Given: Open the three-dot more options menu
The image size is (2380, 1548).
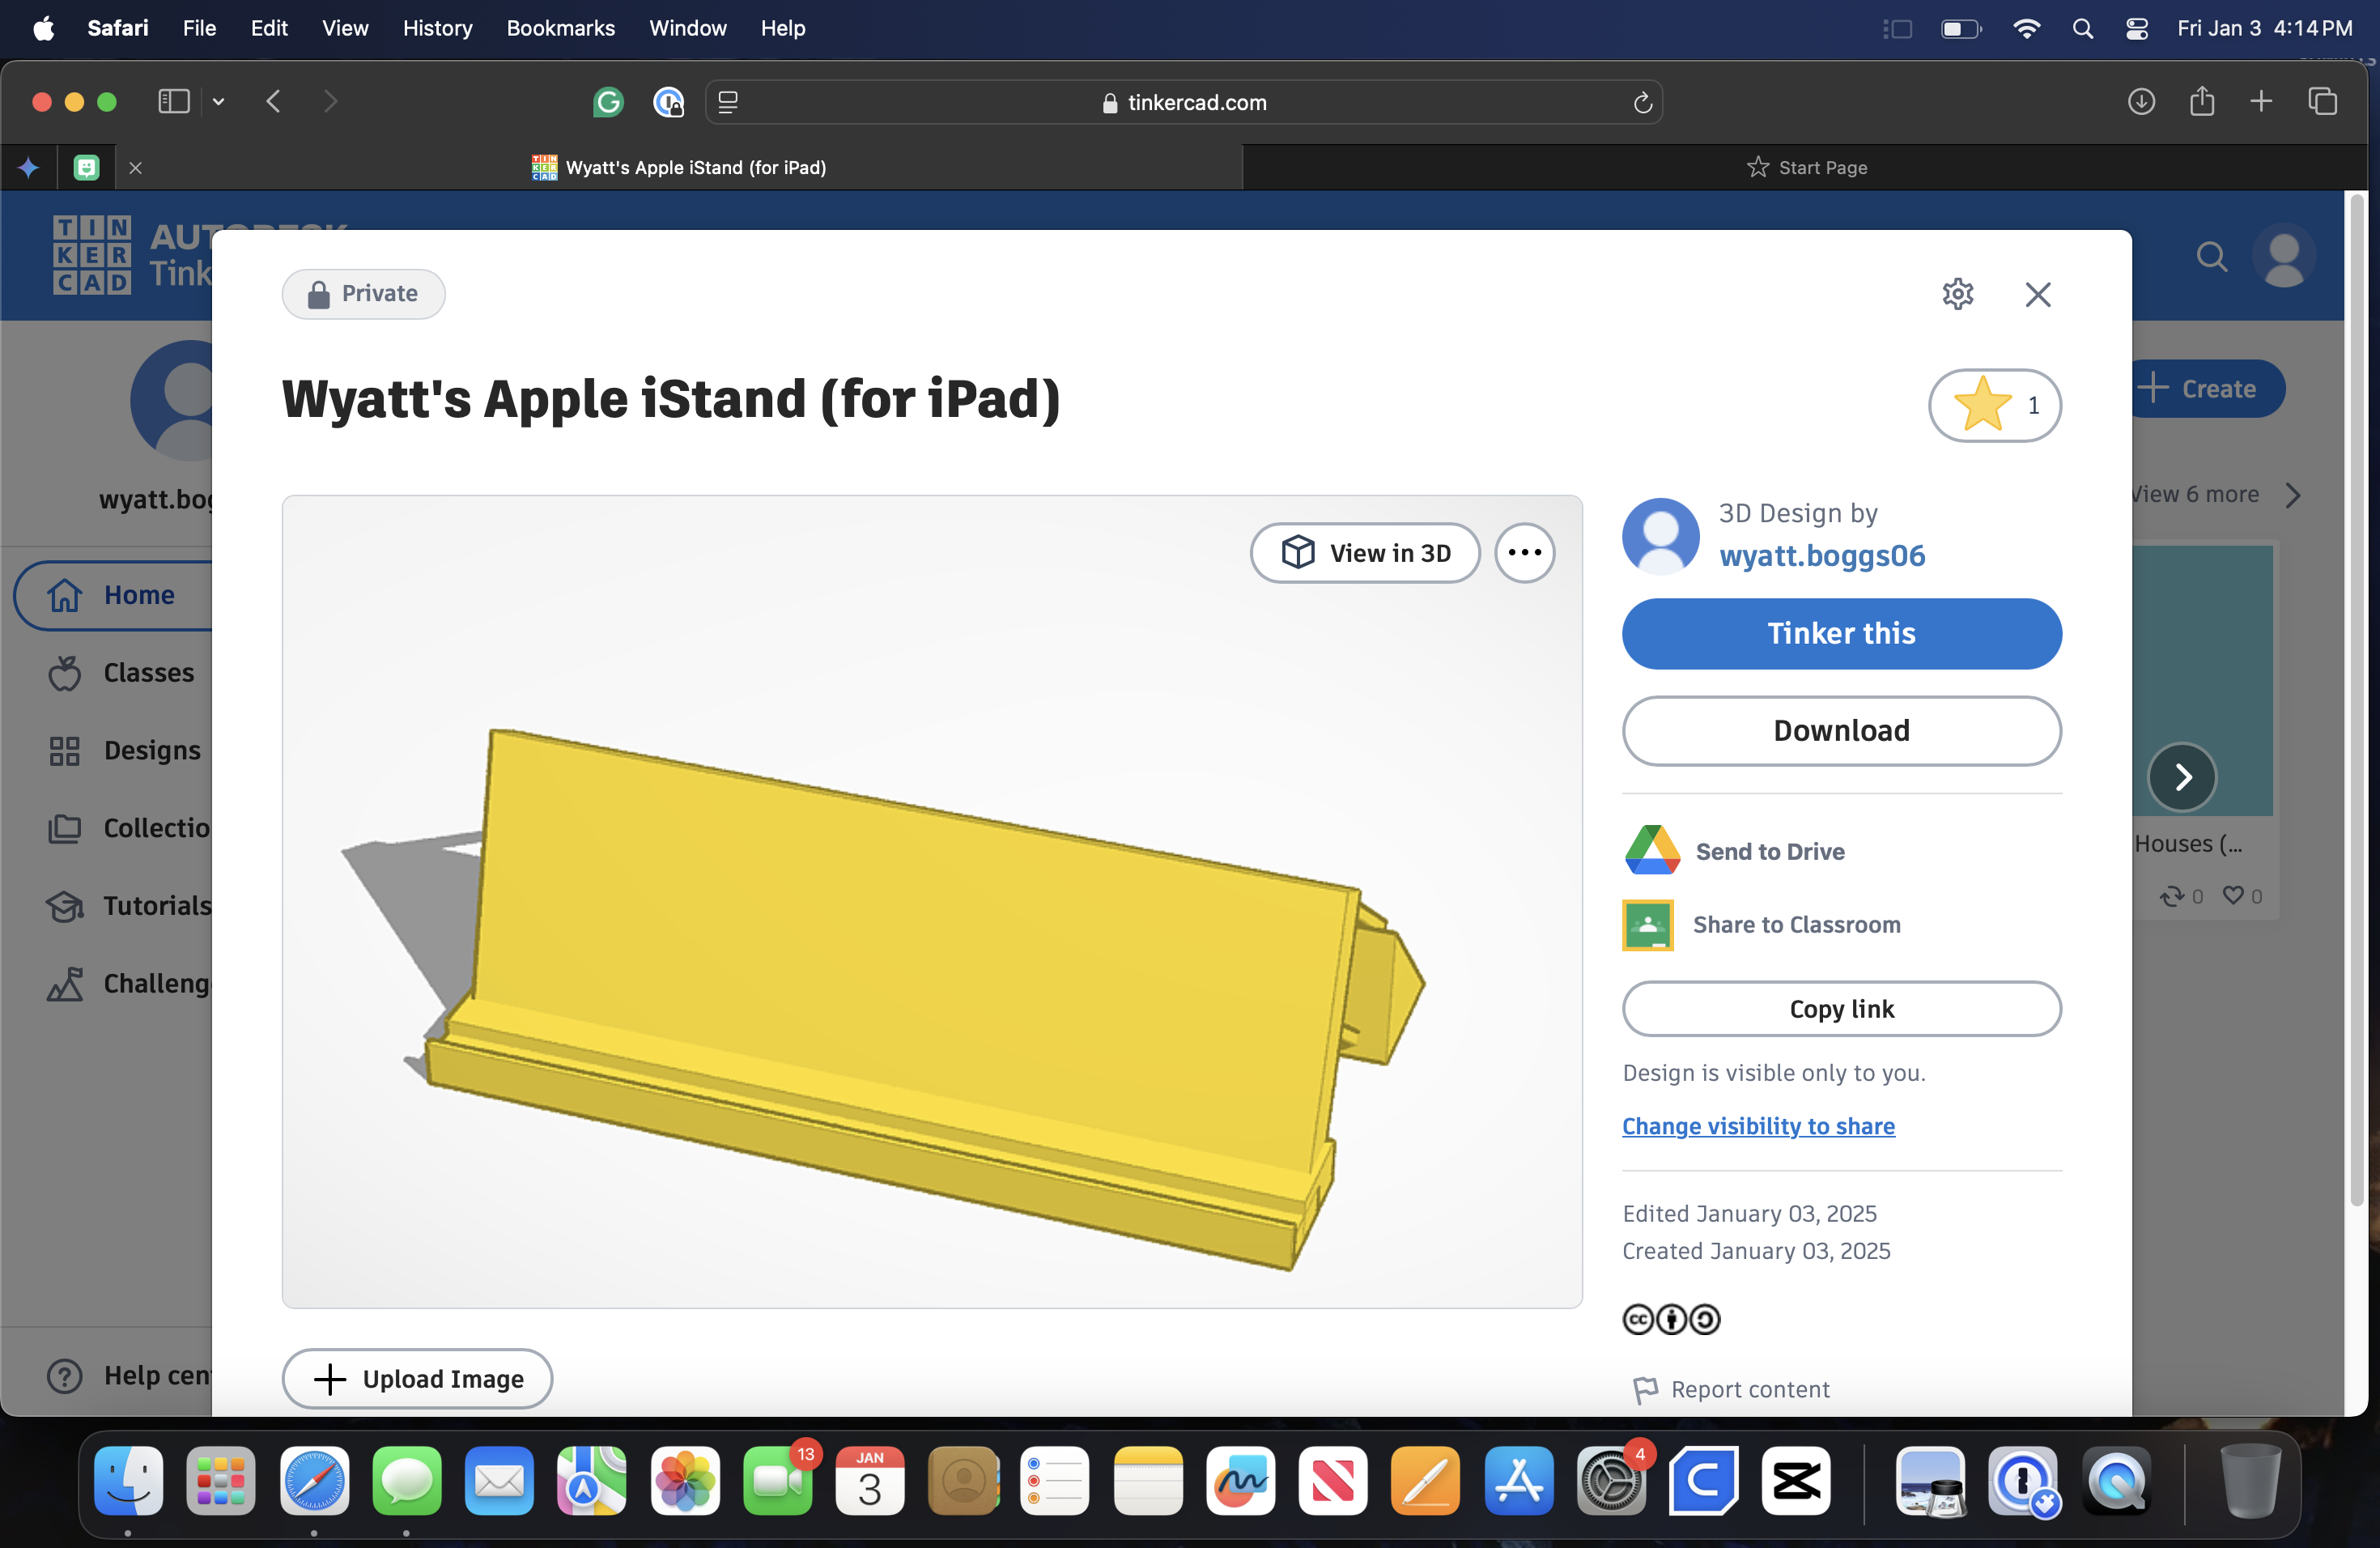Looking at the screenshot, I should [x=1524, y=553].
